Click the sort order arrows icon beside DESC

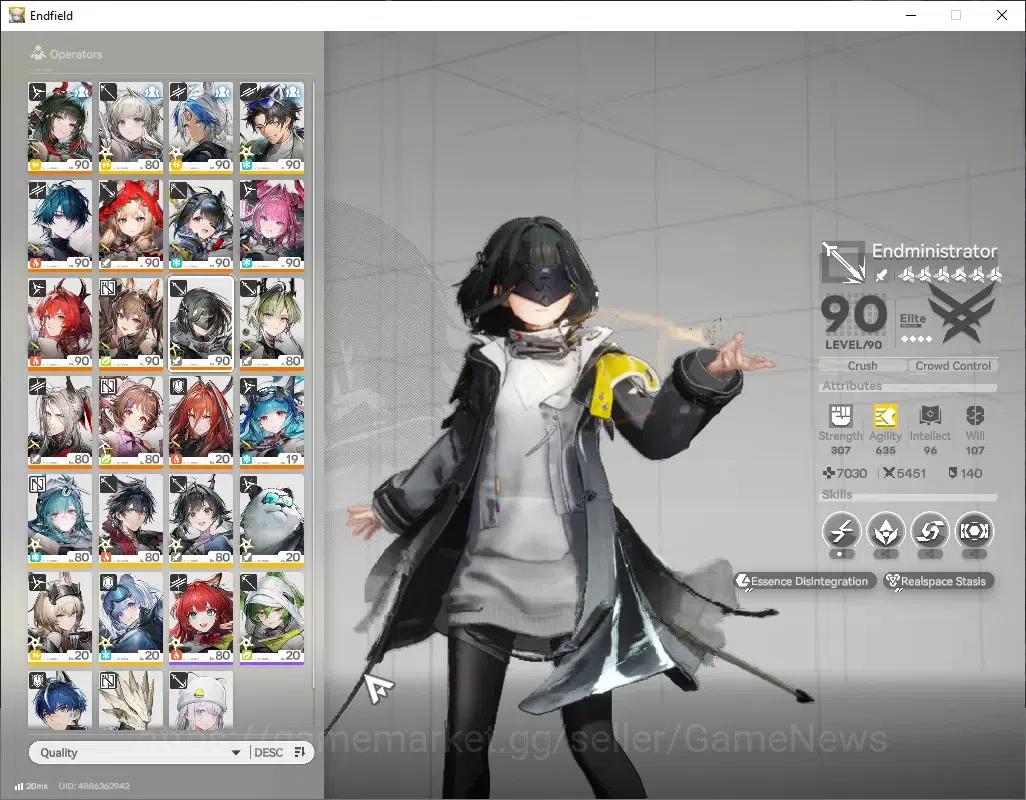tap(300, 752)
